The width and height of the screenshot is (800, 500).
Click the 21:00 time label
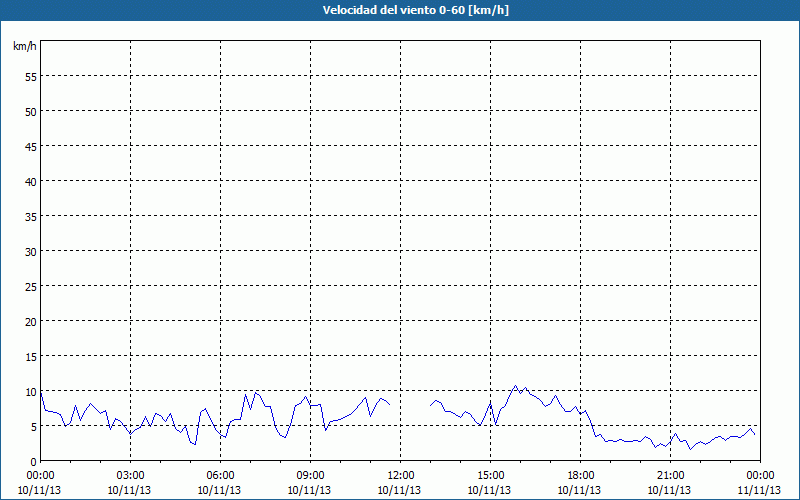point(670,476)
